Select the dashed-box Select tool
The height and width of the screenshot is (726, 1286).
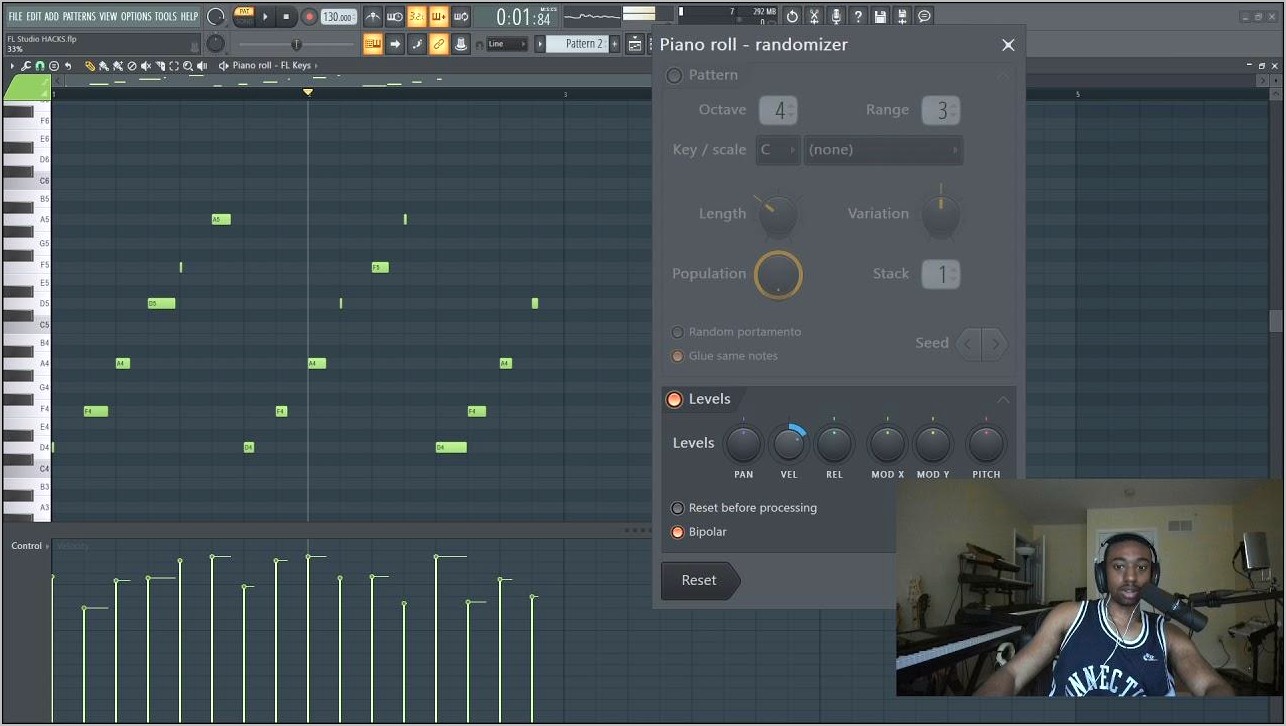click(174, 66)
